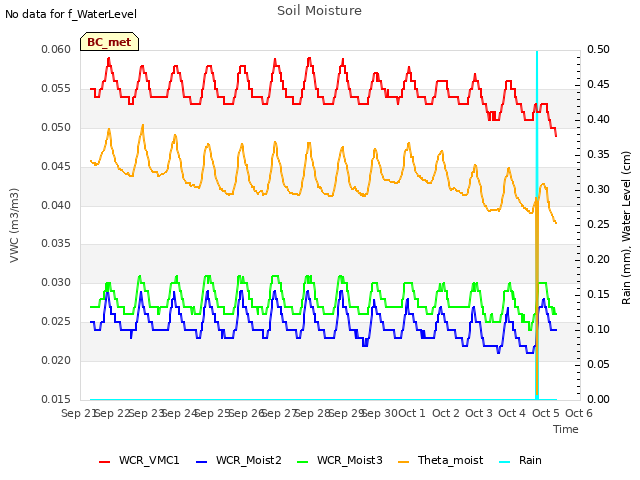Click the green WCR_Moist3 legend swatch
Image resolution: width=640 pixels, height=480 pixels.
coord(302,462)
